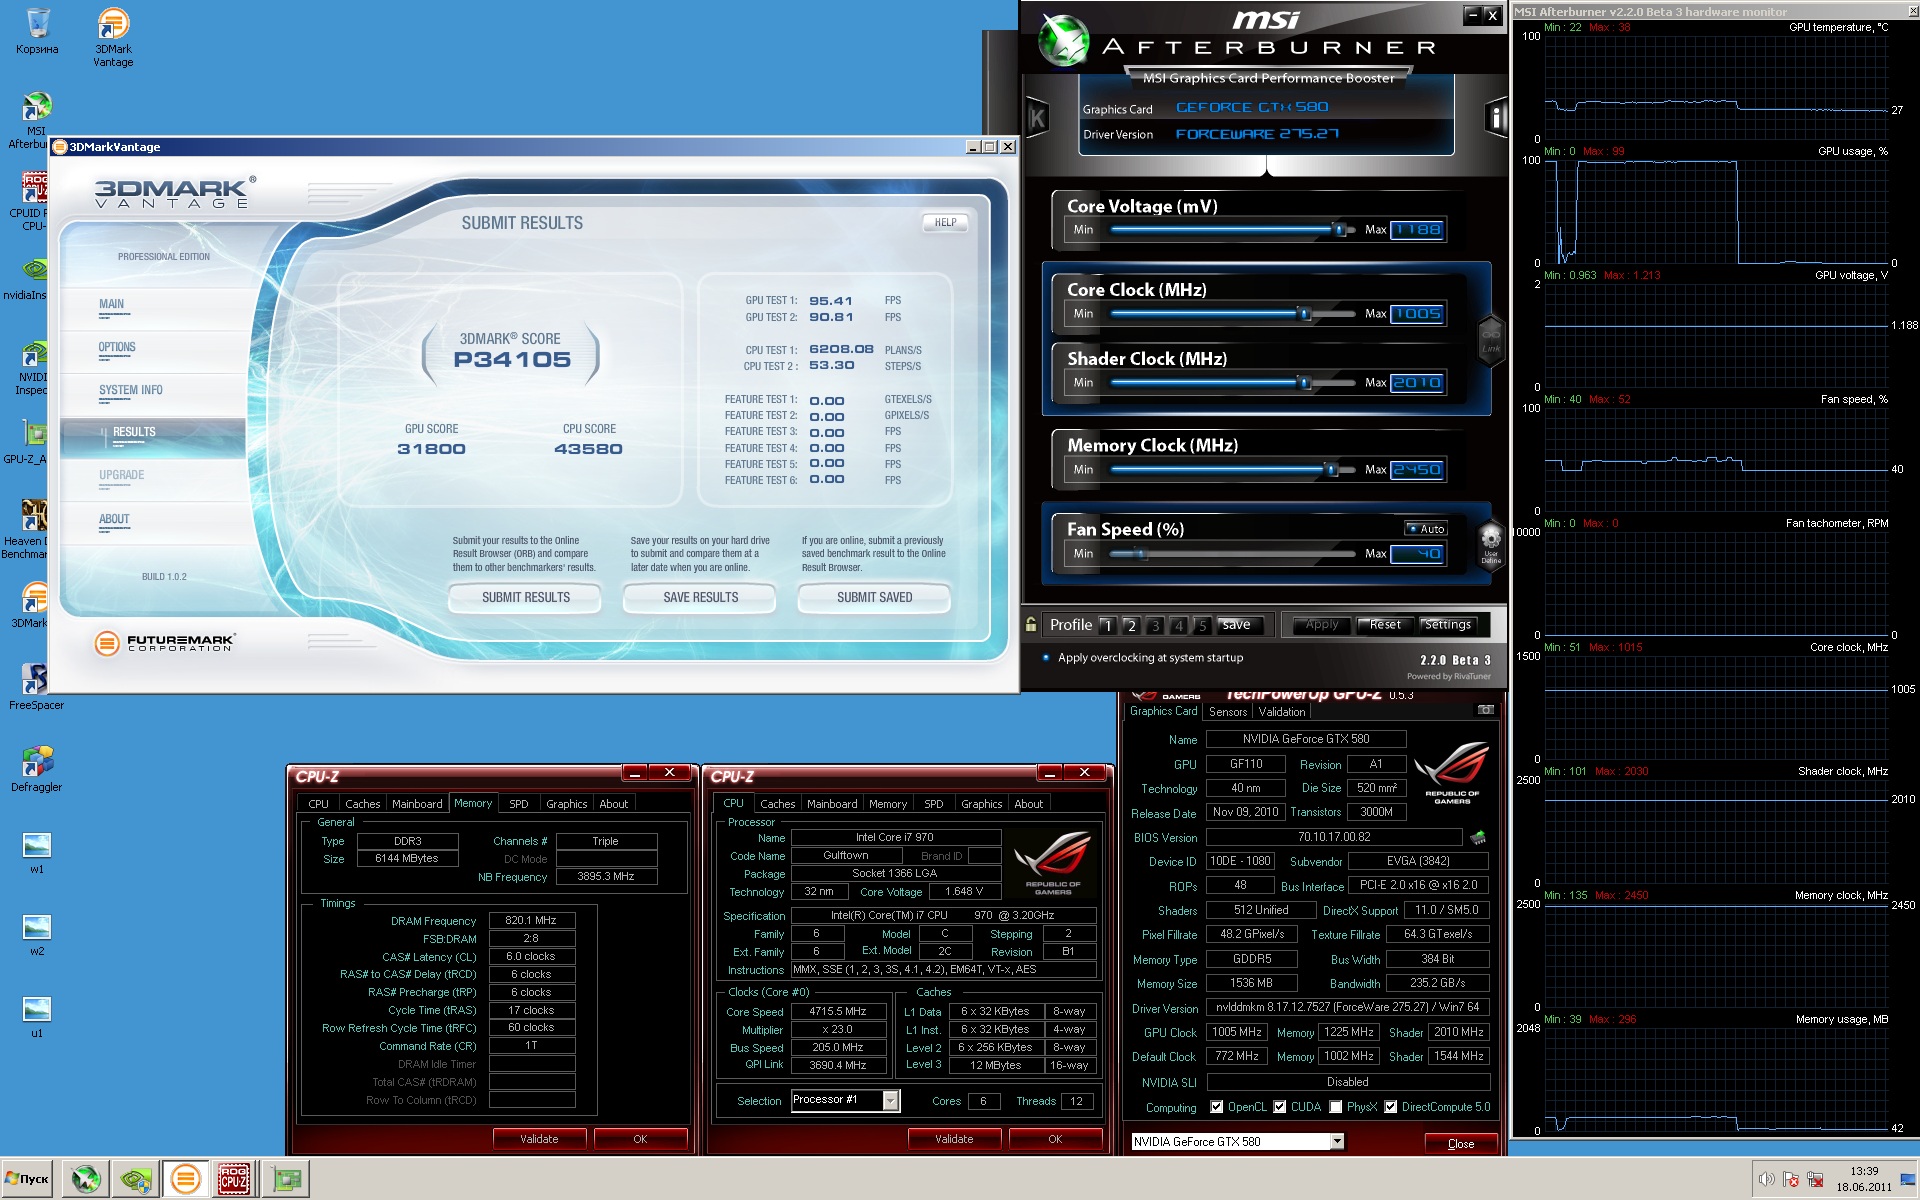Click the Close button in GPU-Z
This screenshot has height=1200, width=1920.
[x=1460, y=1143]
